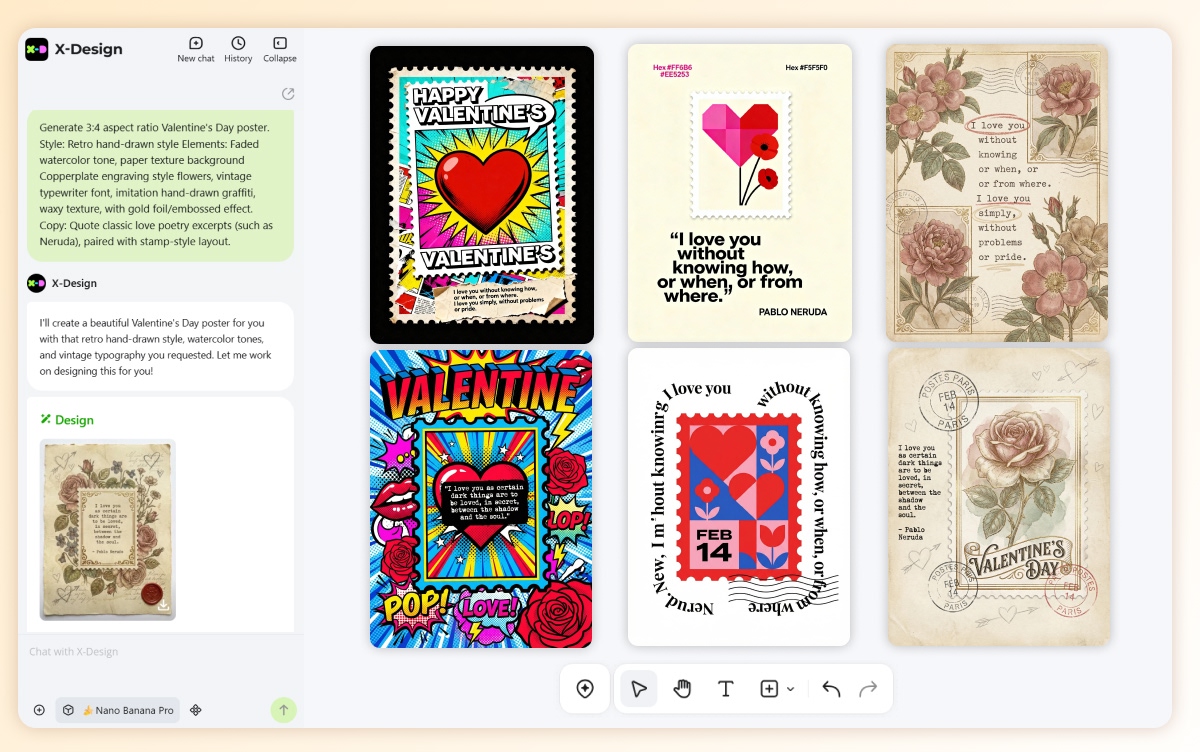Click the insert element plus-square icon

point(770,688)
